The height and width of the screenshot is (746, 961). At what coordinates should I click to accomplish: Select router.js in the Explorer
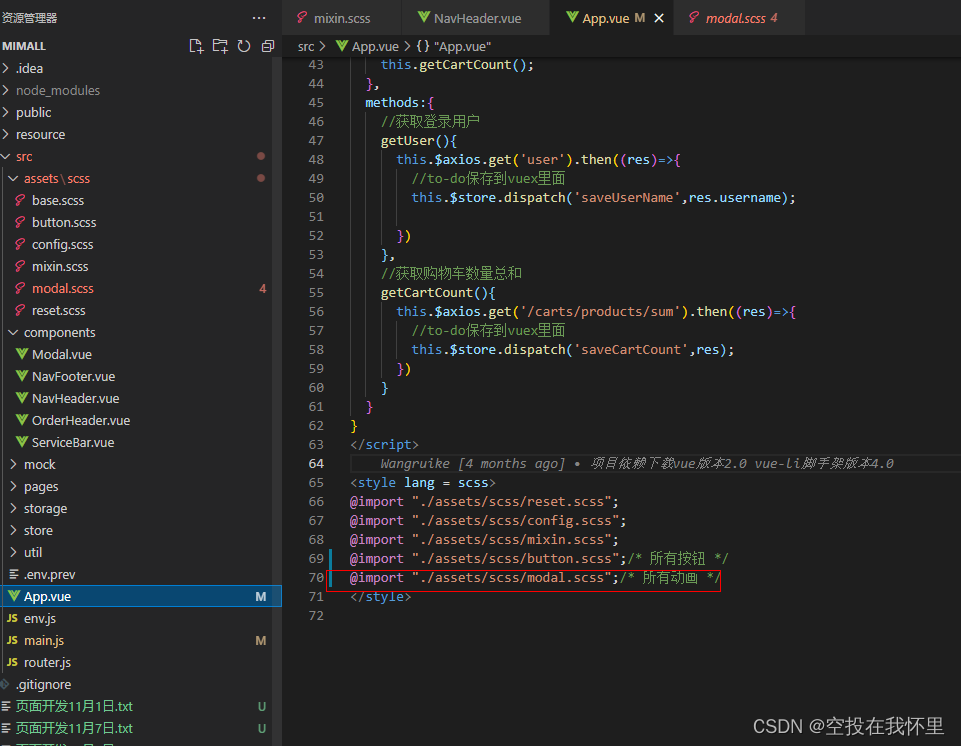point(47,662)
